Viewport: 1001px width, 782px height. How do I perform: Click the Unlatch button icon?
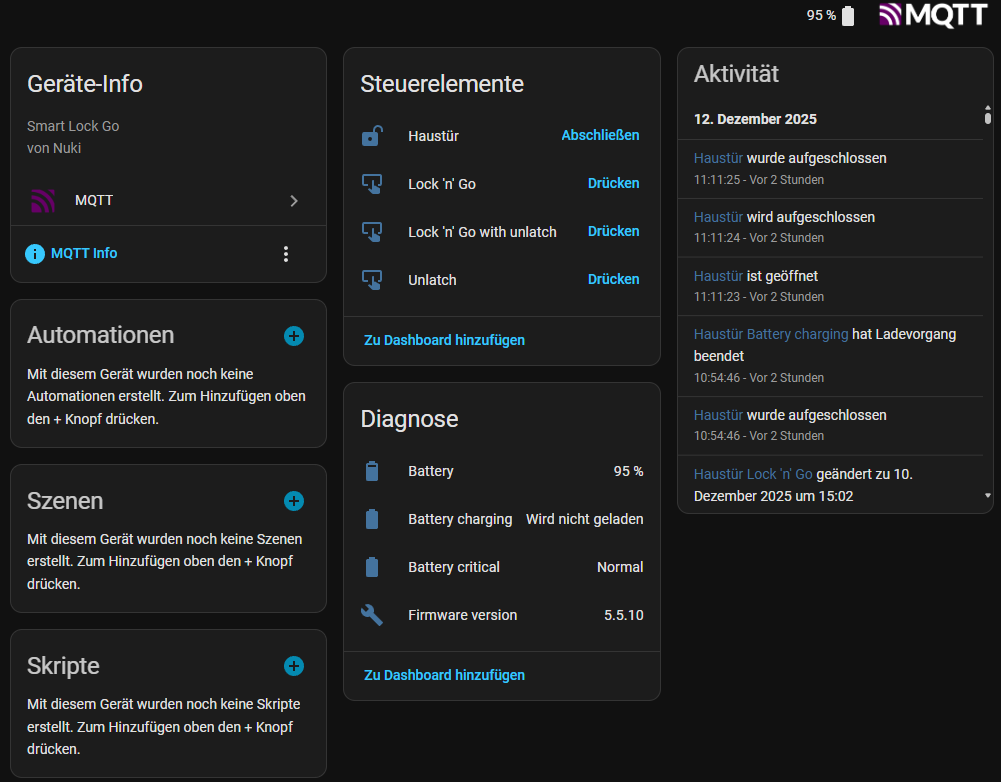coord(372,280)
